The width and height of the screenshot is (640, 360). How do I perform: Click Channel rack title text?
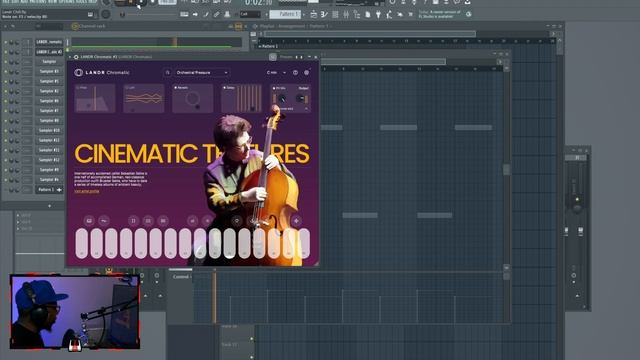92,26
